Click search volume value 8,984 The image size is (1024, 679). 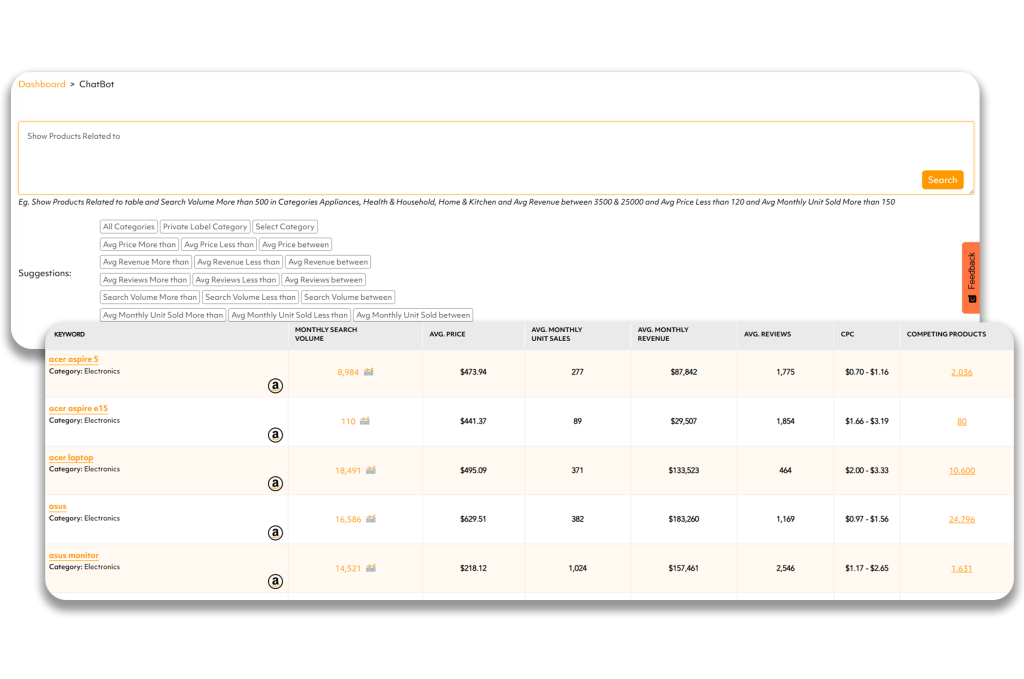point(348,372)
